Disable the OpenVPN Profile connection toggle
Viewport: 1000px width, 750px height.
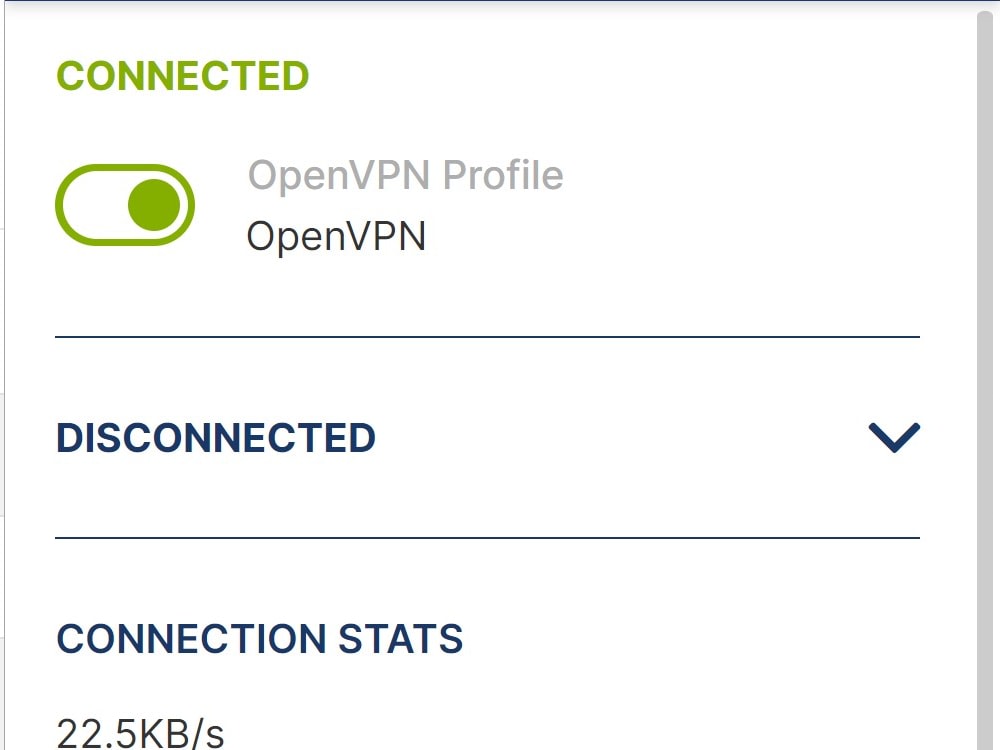tap(124, 204)
